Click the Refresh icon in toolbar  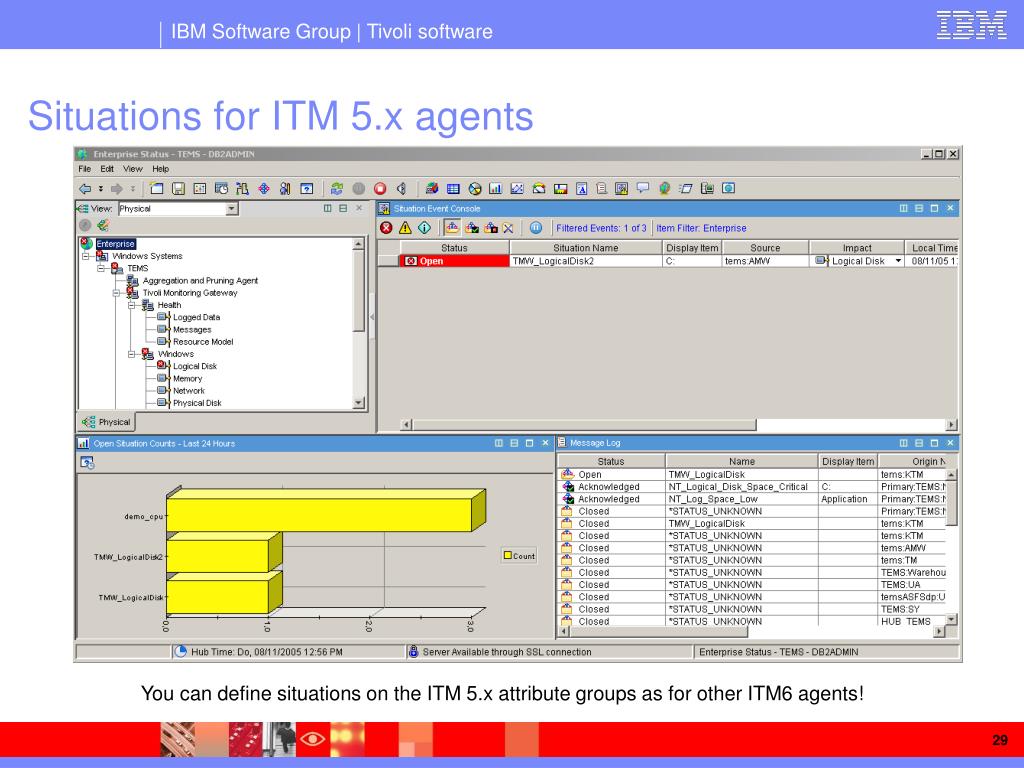[337, 189]
